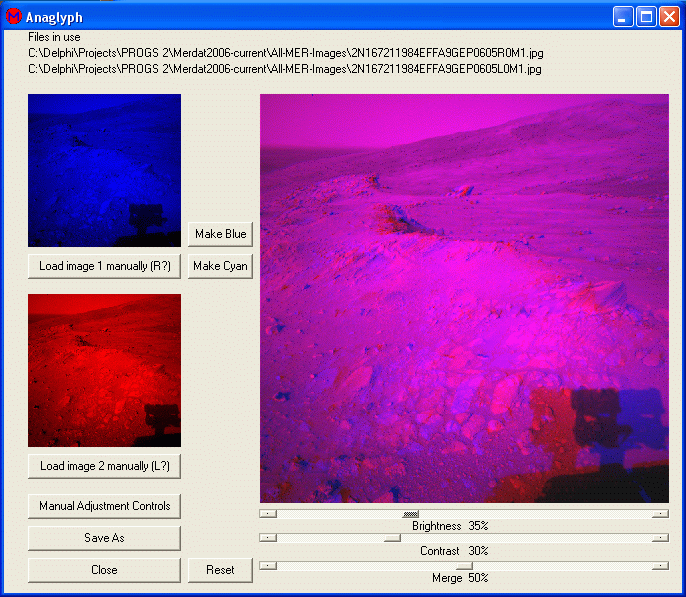
Task: Click right arrow of Merge scrollbar
Action: tap(660, 566)
